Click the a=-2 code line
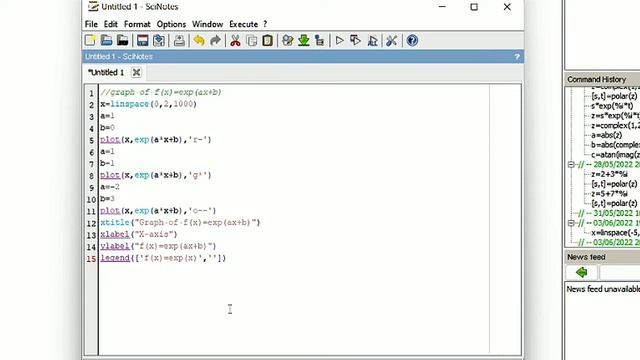 click(x=110, y=187)
